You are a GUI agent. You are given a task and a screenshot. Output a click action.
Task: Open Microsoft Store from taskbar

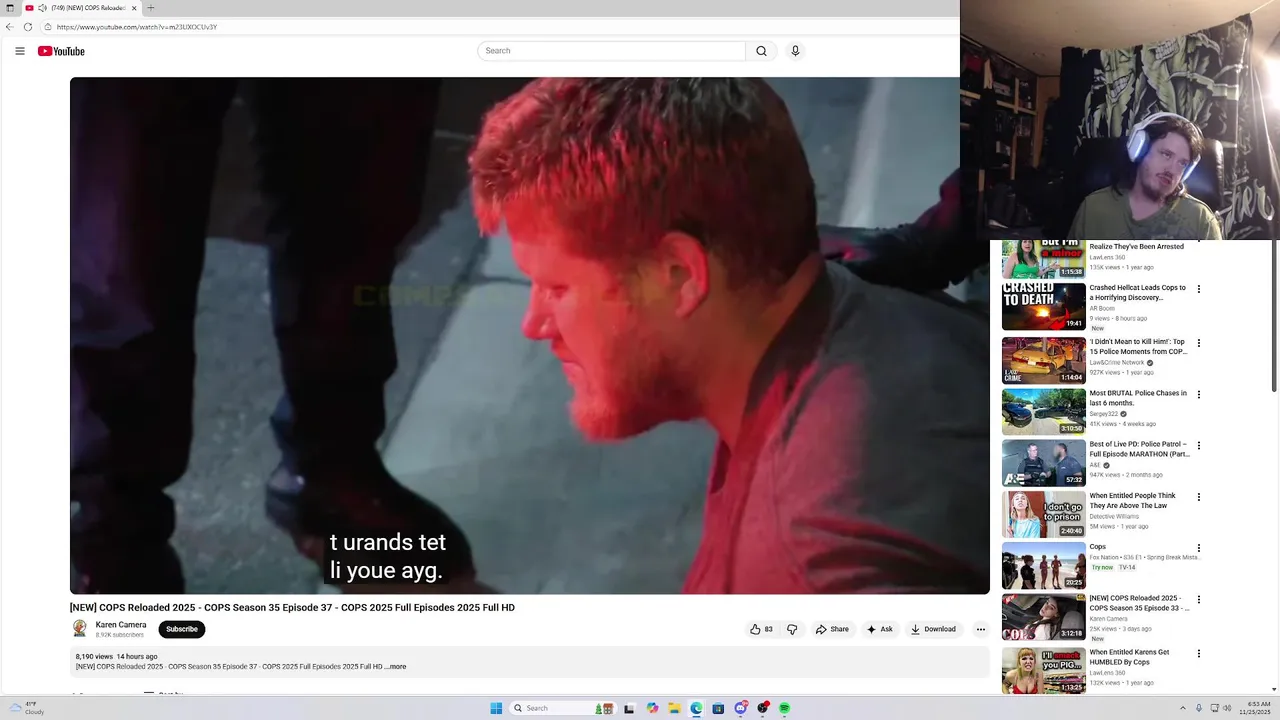718,708
